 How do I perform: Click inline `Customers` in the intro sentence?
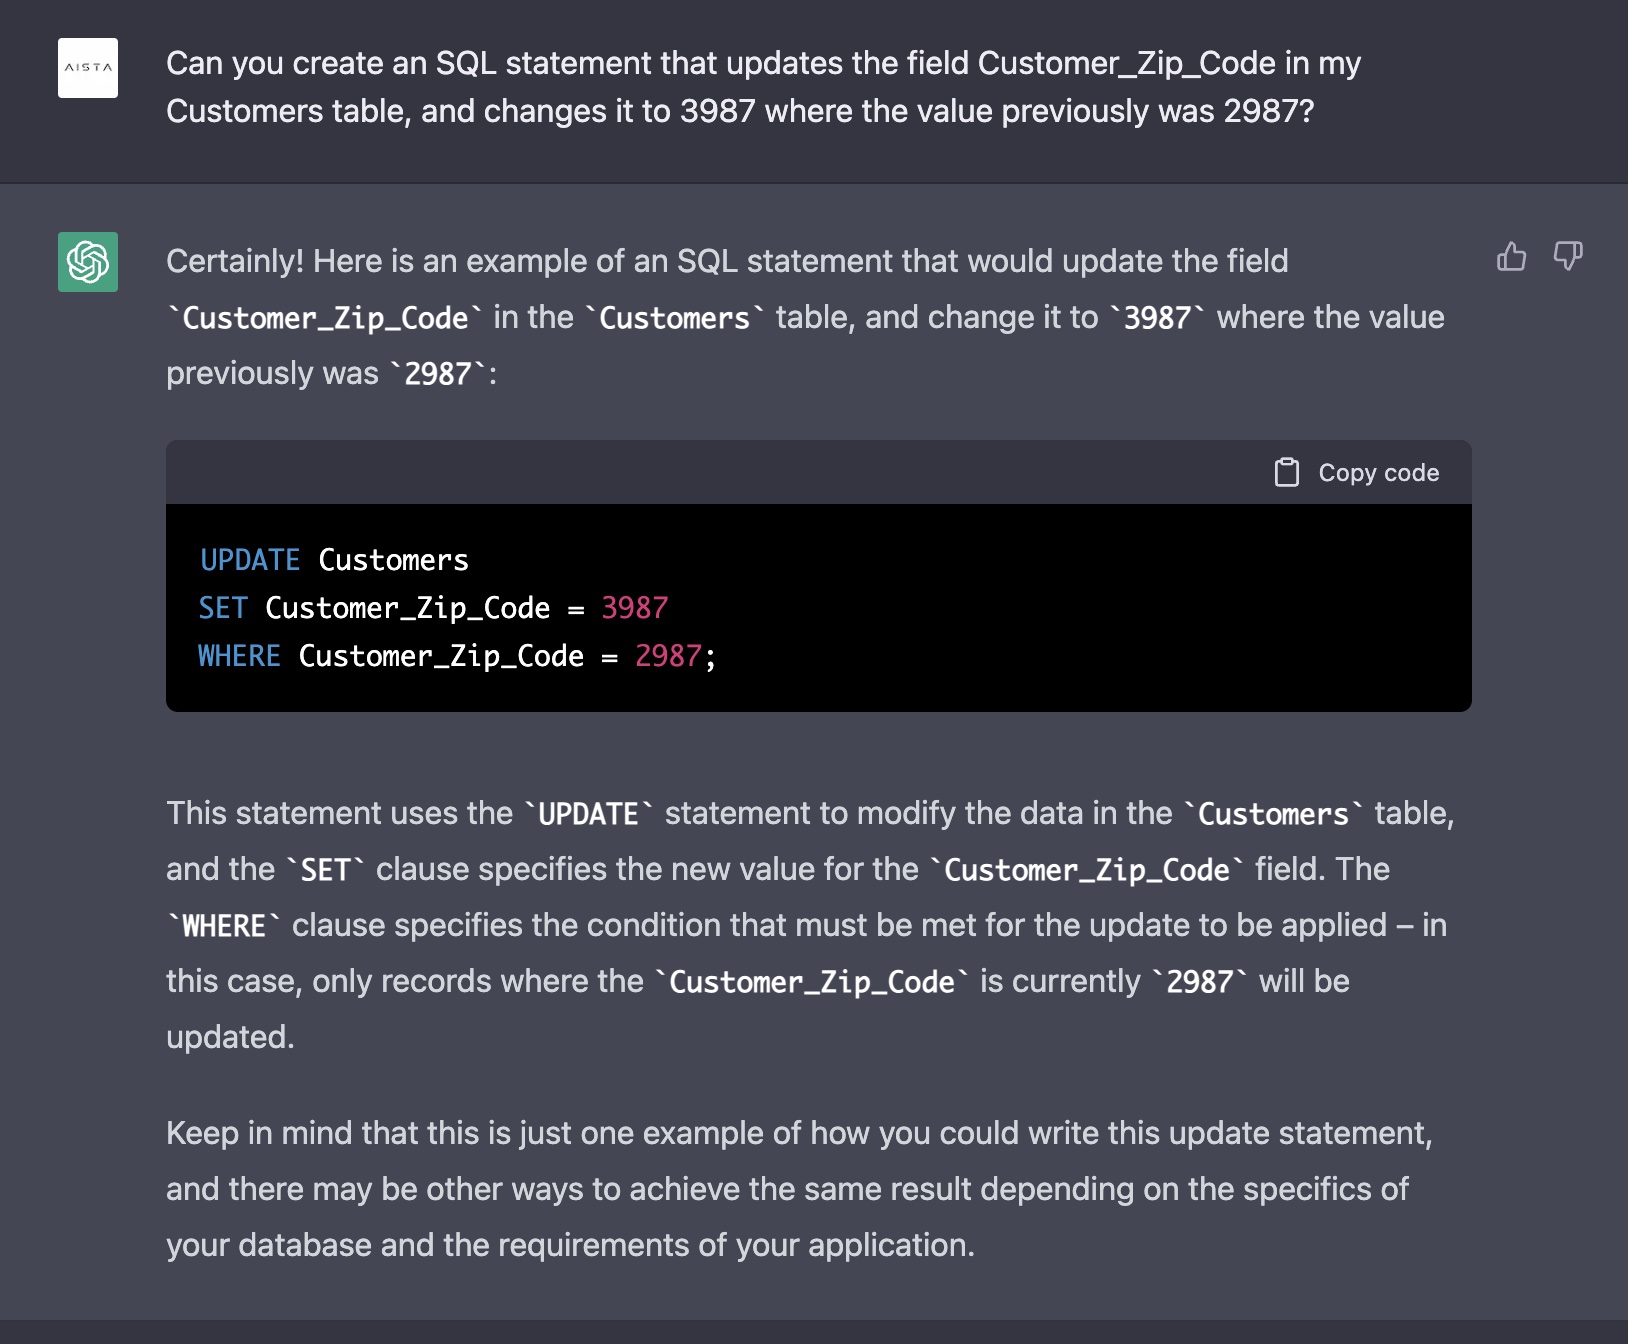coord(674,318)
